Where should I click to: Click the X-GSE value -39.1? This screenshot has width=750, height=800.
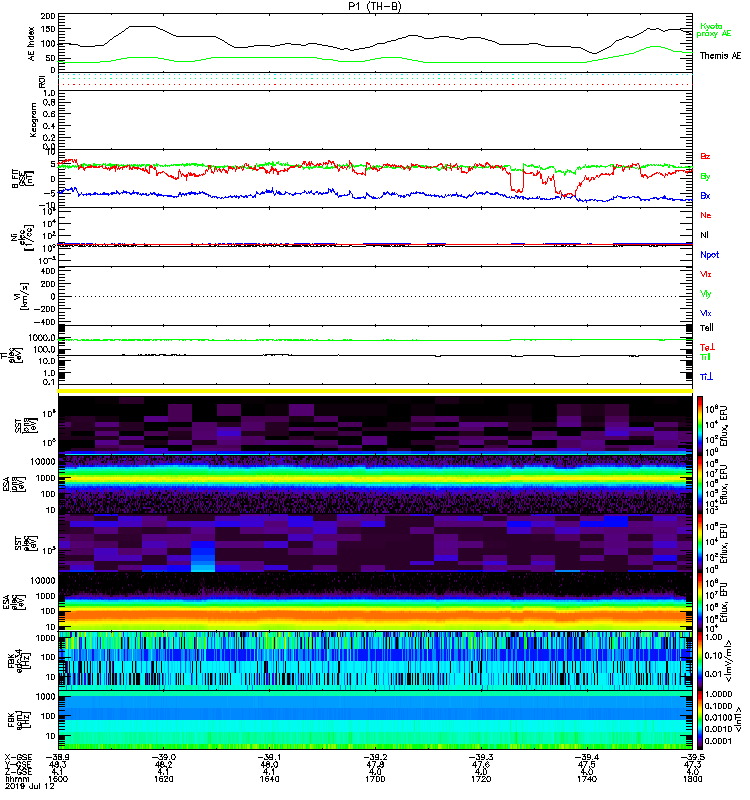(269, 757)
